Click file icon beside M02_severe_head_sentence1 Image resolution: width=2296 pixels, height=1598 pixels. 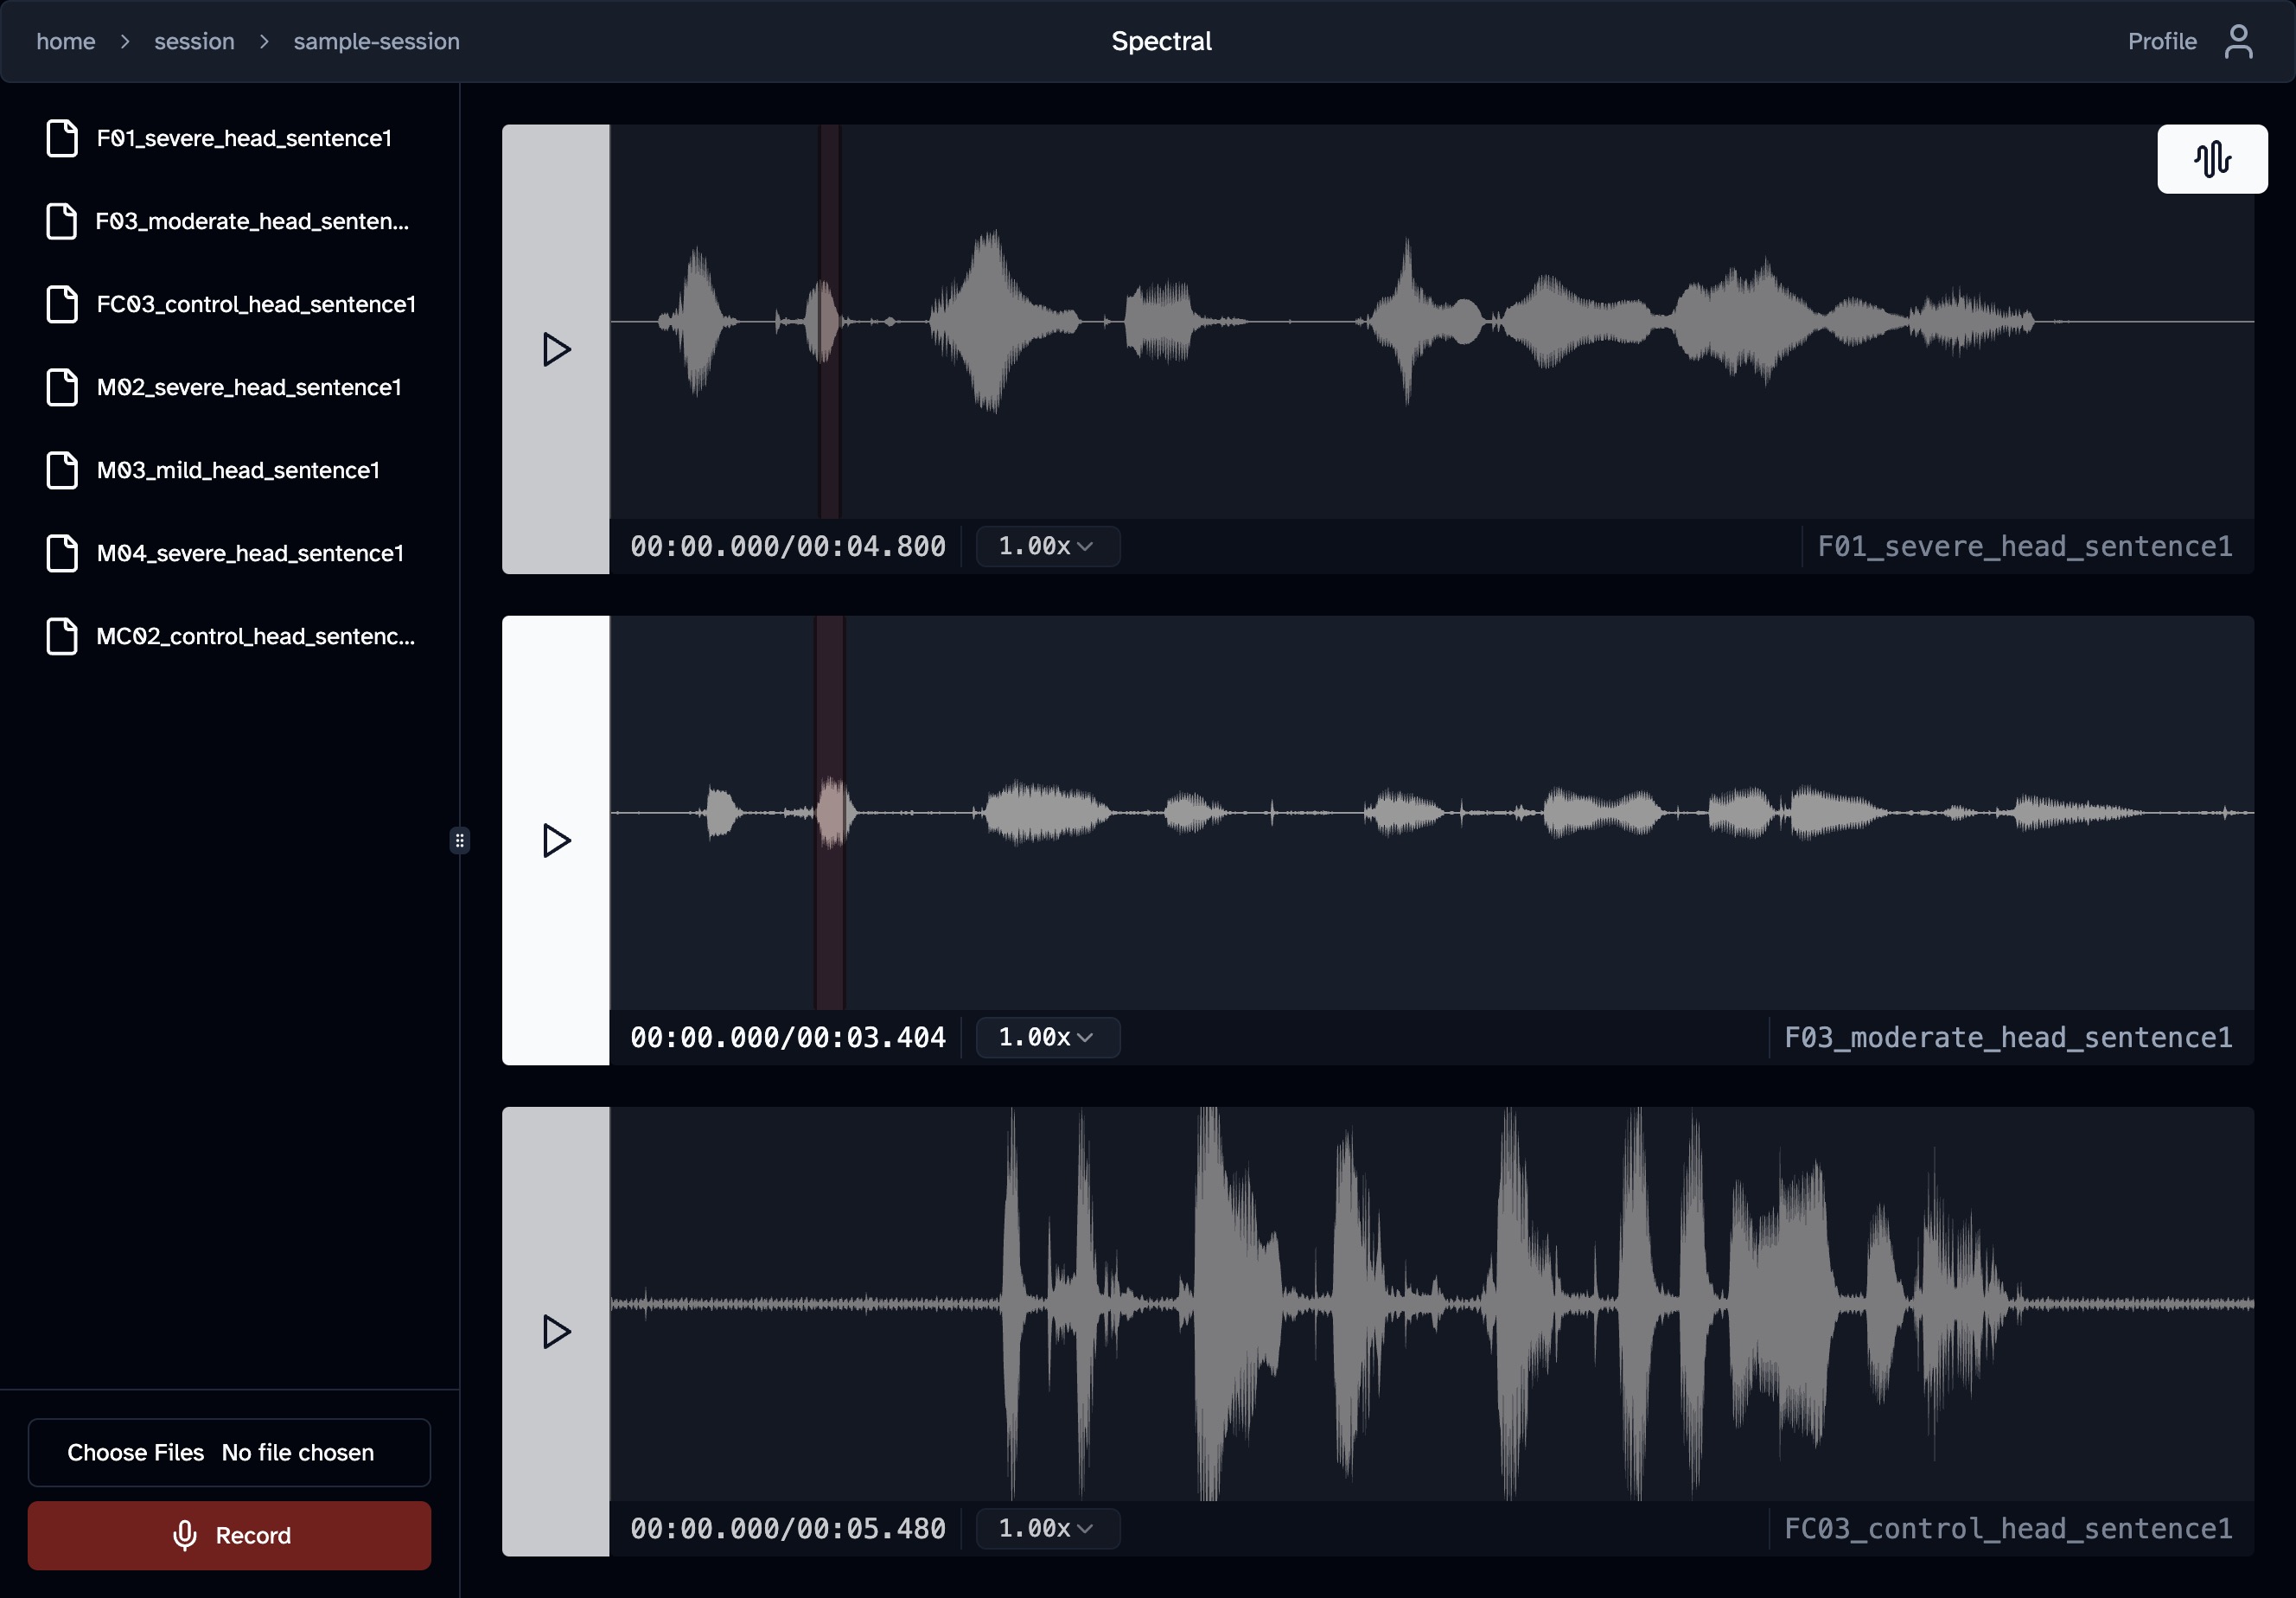tap(62, 387)
